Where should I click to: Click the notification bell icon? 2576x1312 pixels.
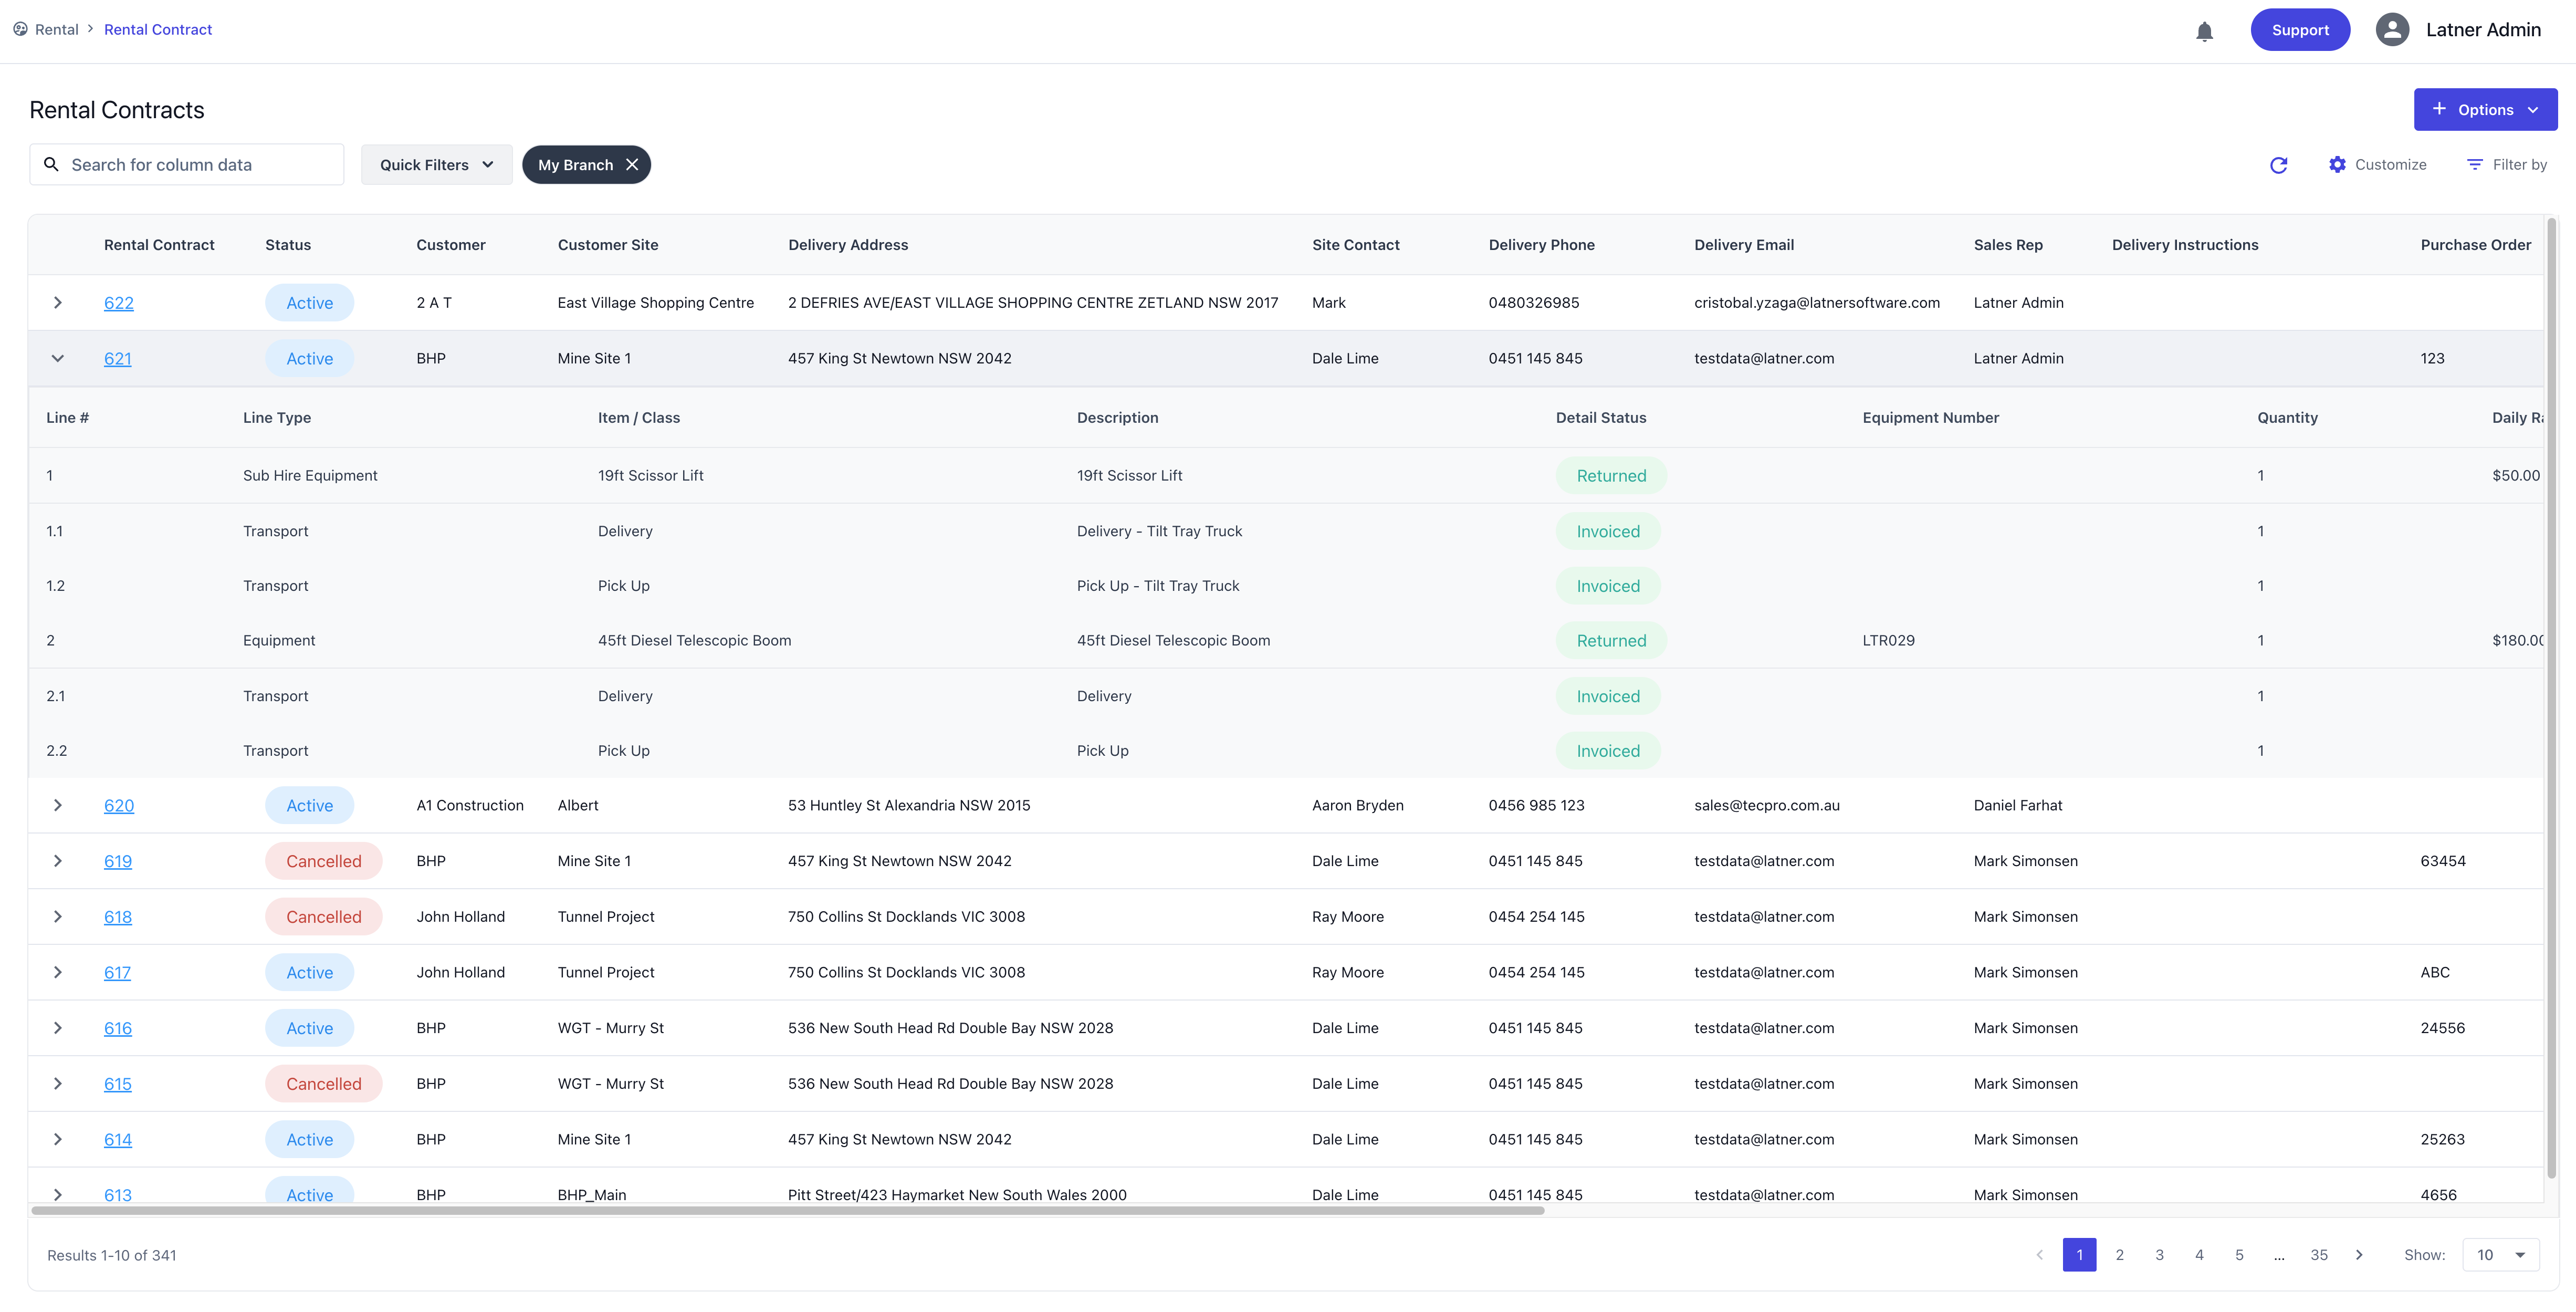click(2204, 31)
